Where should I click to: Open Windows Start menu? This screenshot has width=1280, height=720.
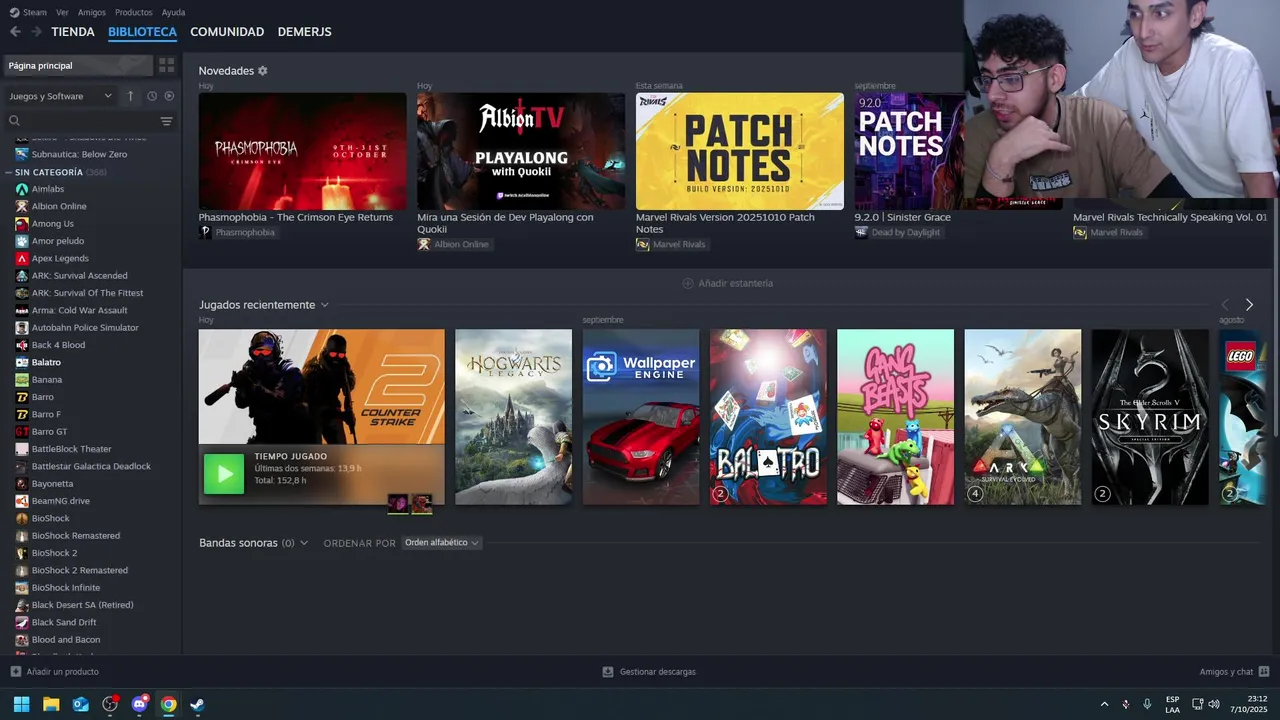tap(21, 704)
